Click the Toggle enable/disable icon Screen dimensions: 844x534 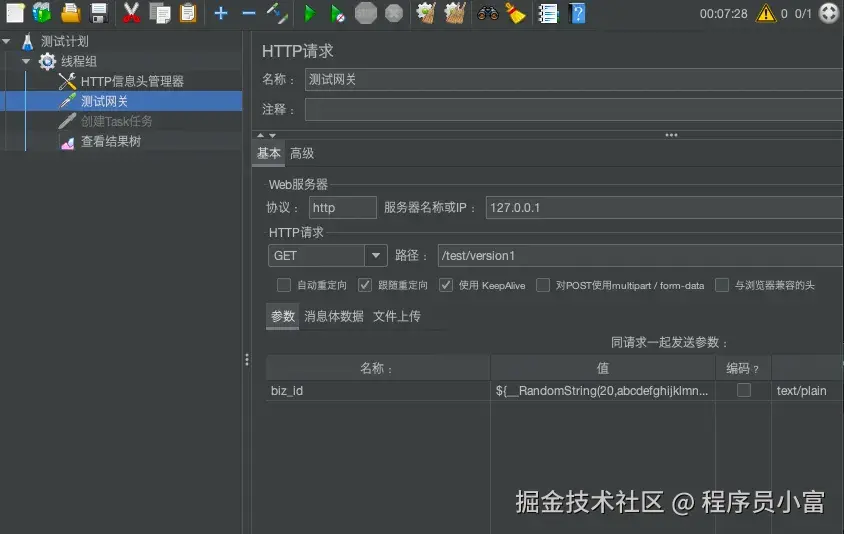click(277, 13)
